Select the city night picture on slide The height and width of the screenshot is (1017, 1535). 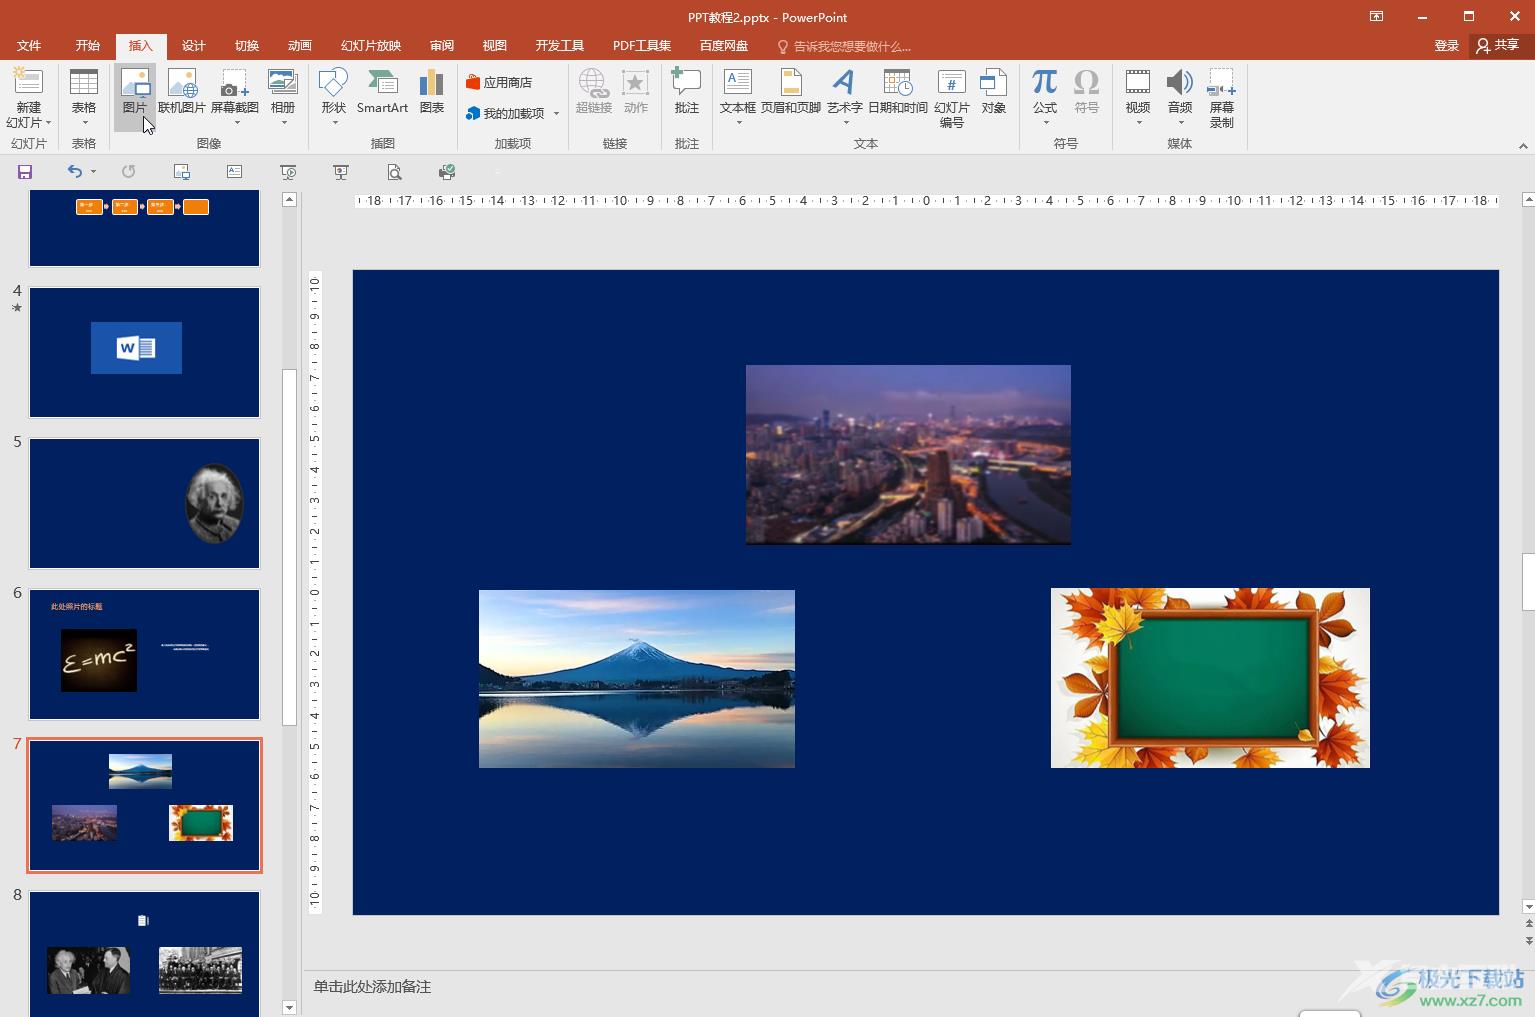(x=908, y=455)
